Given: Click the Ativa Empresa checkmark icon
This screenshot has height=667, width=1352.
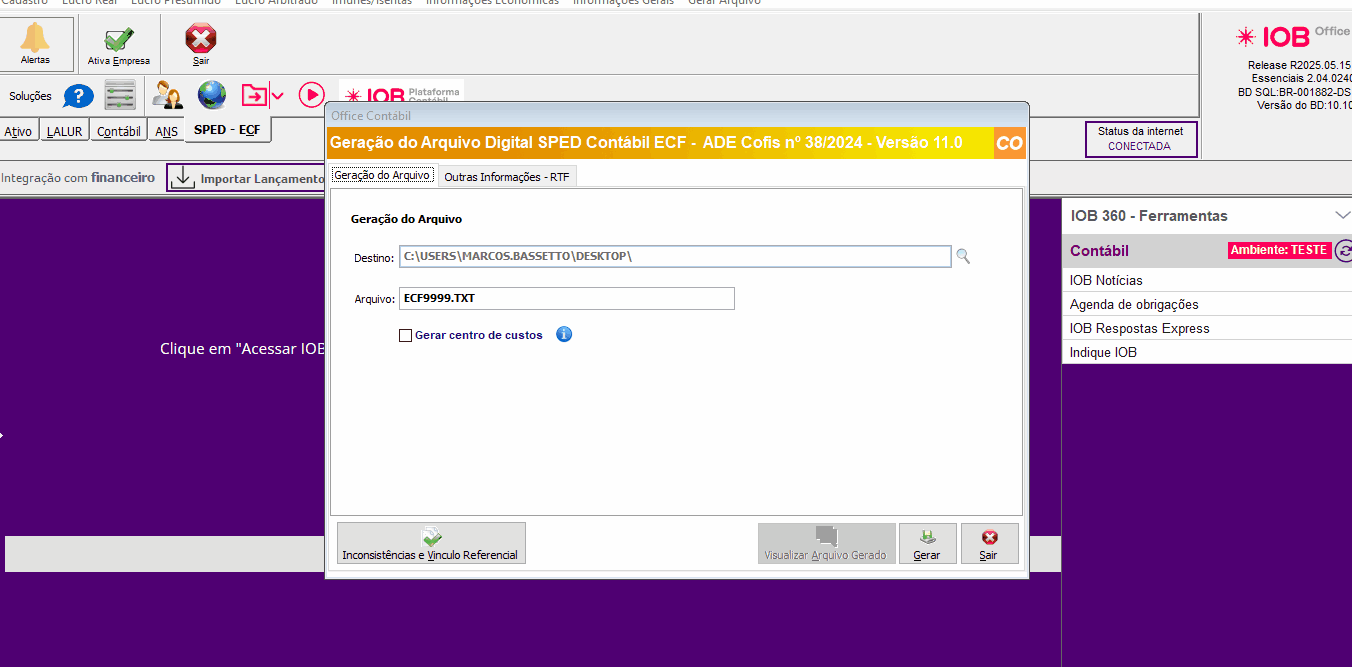Looking at the screenshot, I should coord(118,40).
